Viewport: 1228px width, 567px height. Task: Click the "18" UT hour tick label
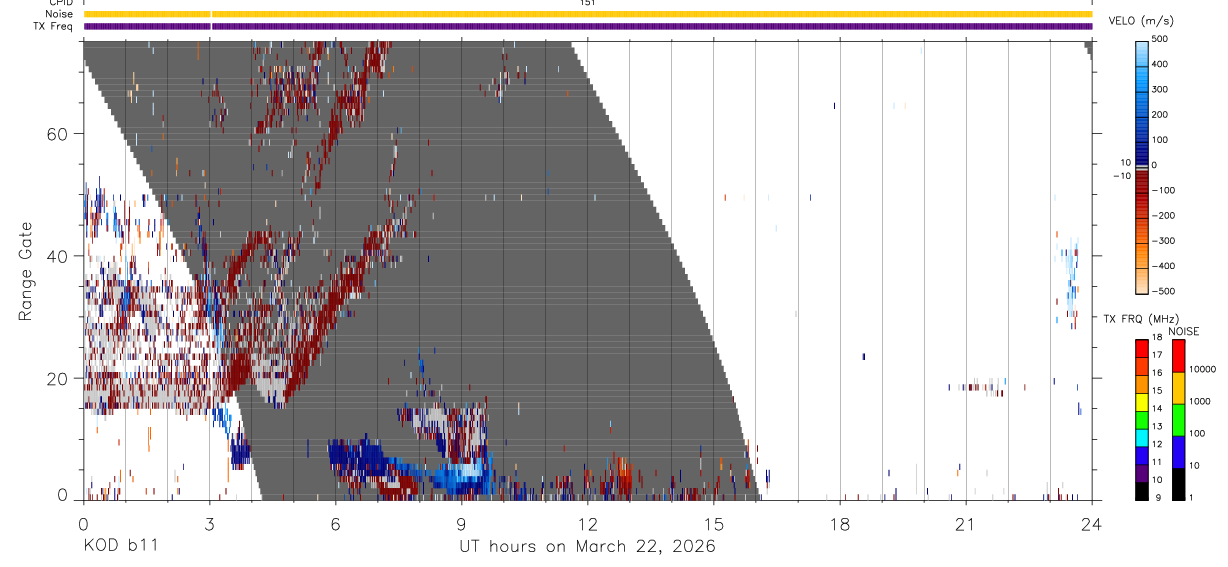[840, 524]
